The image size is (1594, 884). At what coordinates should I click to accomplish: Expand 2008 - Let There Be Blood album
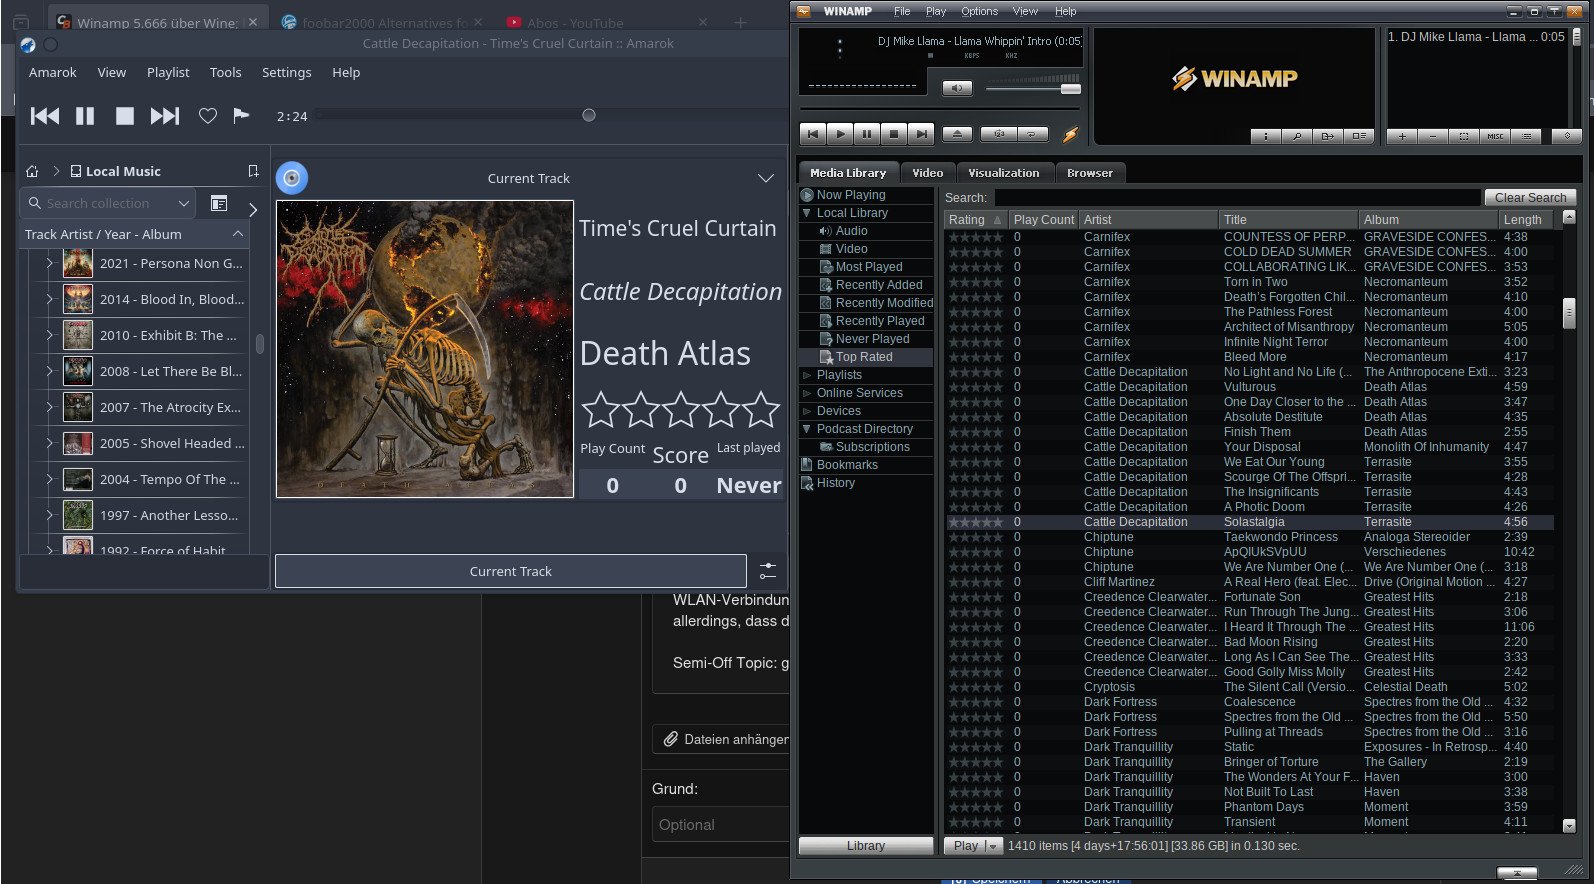click(49, 371)
